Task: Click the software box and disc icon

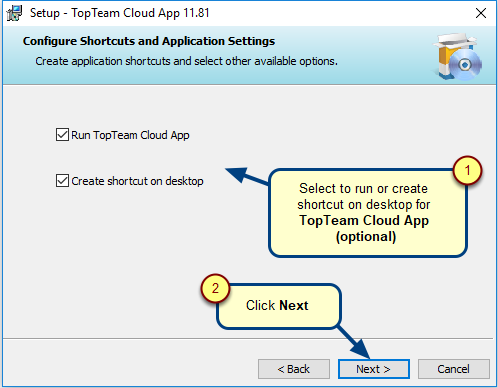Action: 458,56
